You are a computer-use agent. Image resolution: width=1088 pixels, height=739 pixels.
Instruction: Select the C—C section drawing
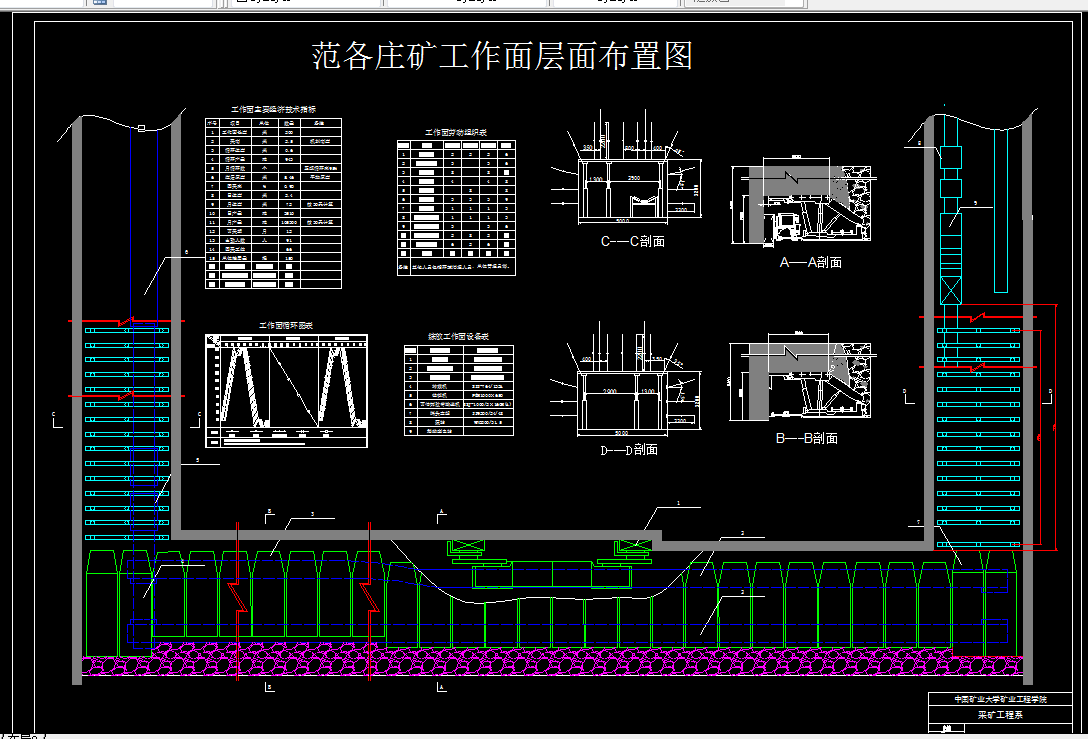pyautogui.click(x=627, y=169)
